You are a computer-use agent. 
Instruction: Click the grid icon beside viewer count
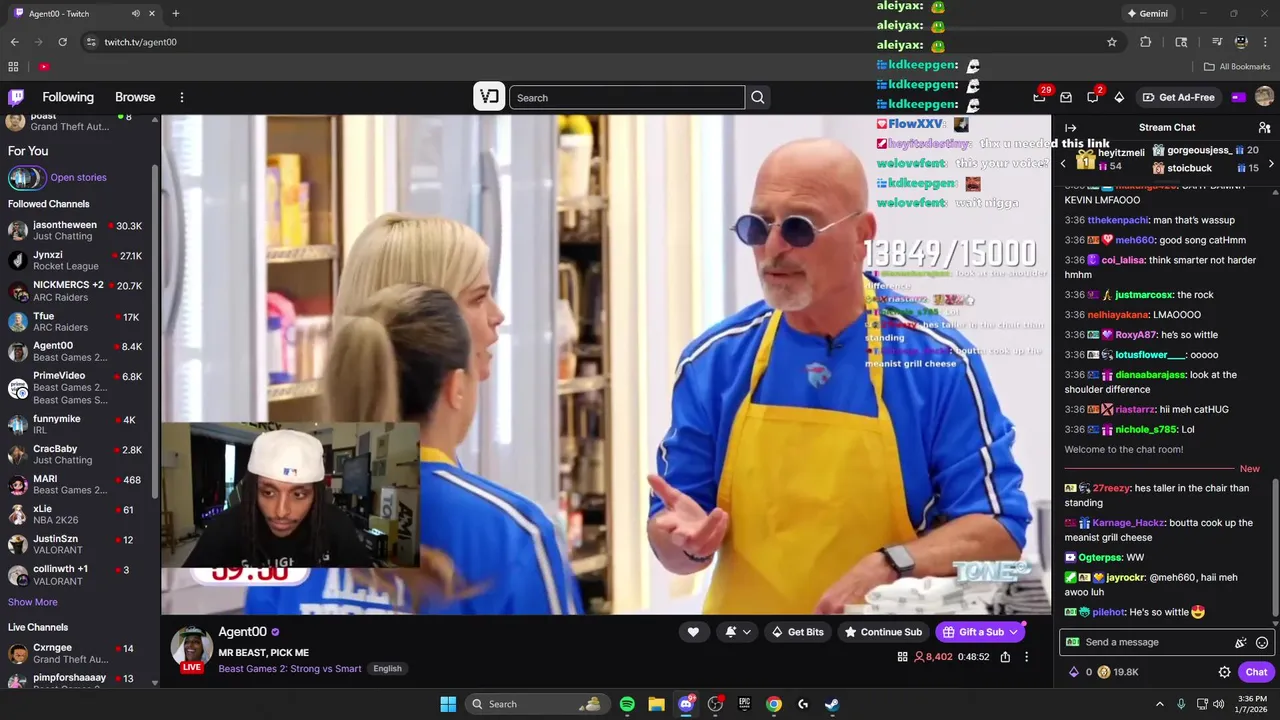click(903, 657)
